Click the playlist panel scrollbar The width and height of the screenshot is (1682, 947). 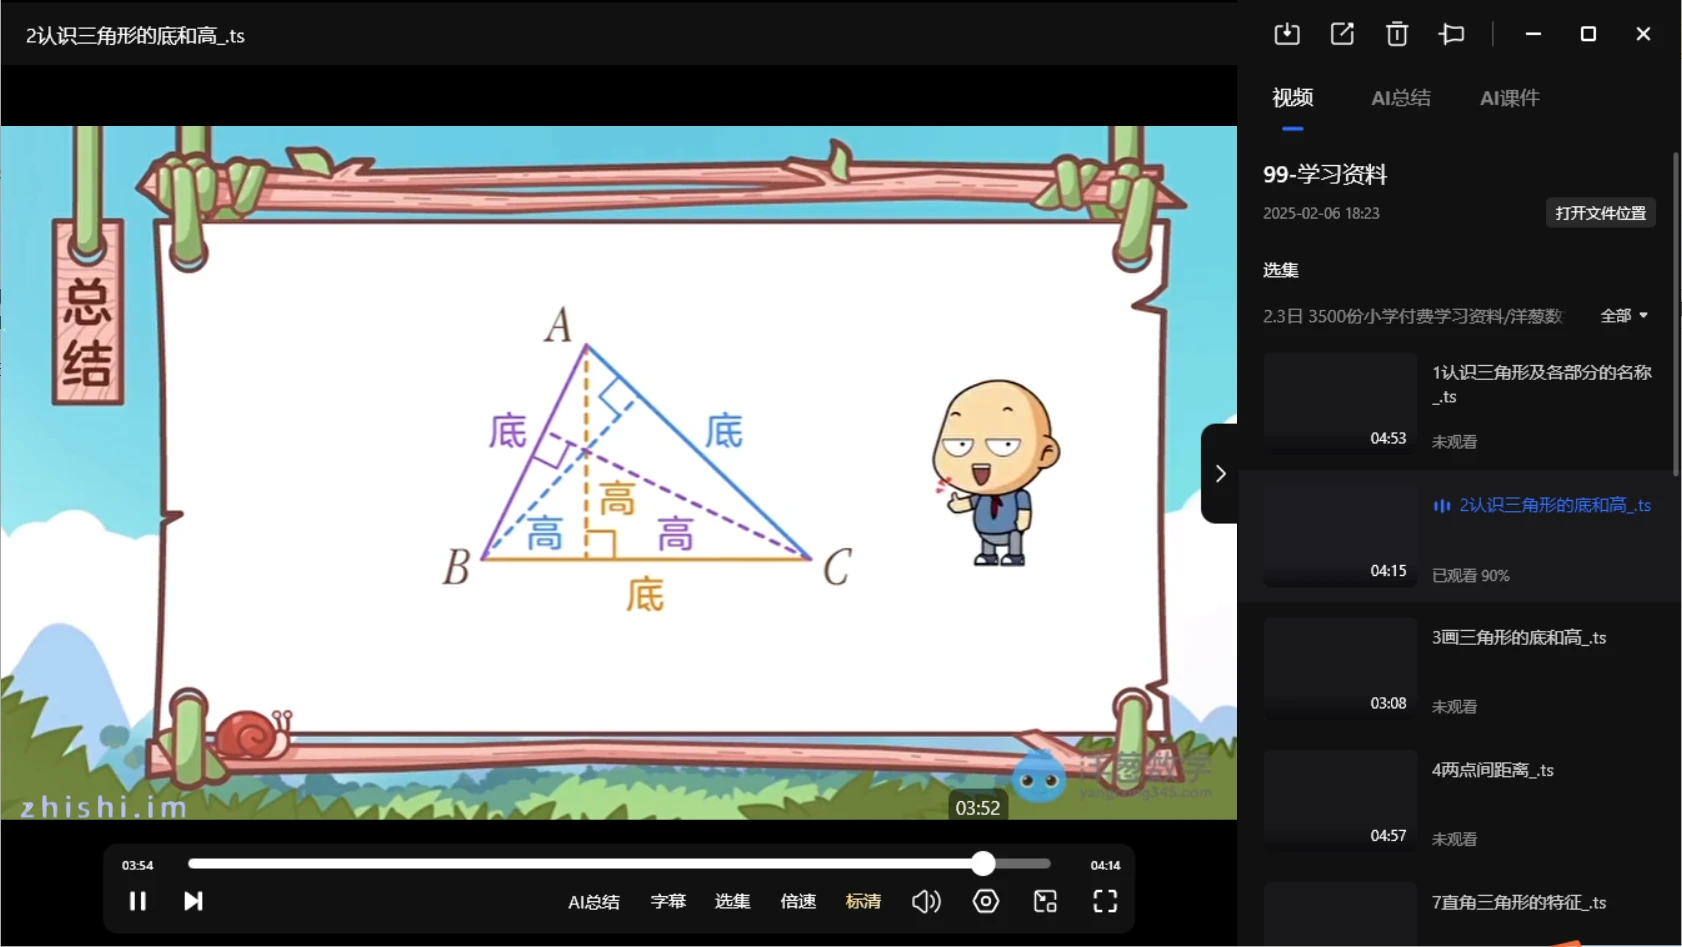click(1676, 314)
